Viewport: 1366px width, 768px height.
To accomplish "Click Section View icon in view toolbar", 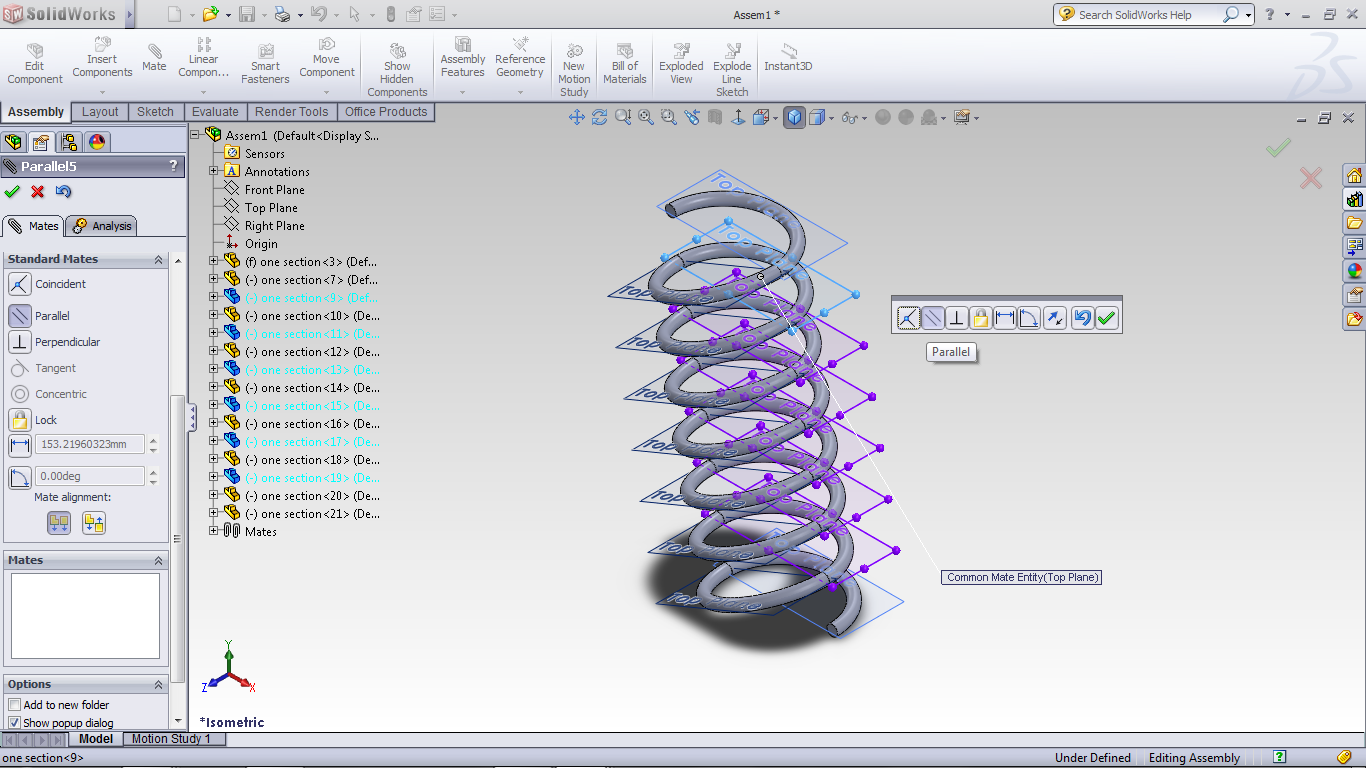I will (x=715, y=117).
